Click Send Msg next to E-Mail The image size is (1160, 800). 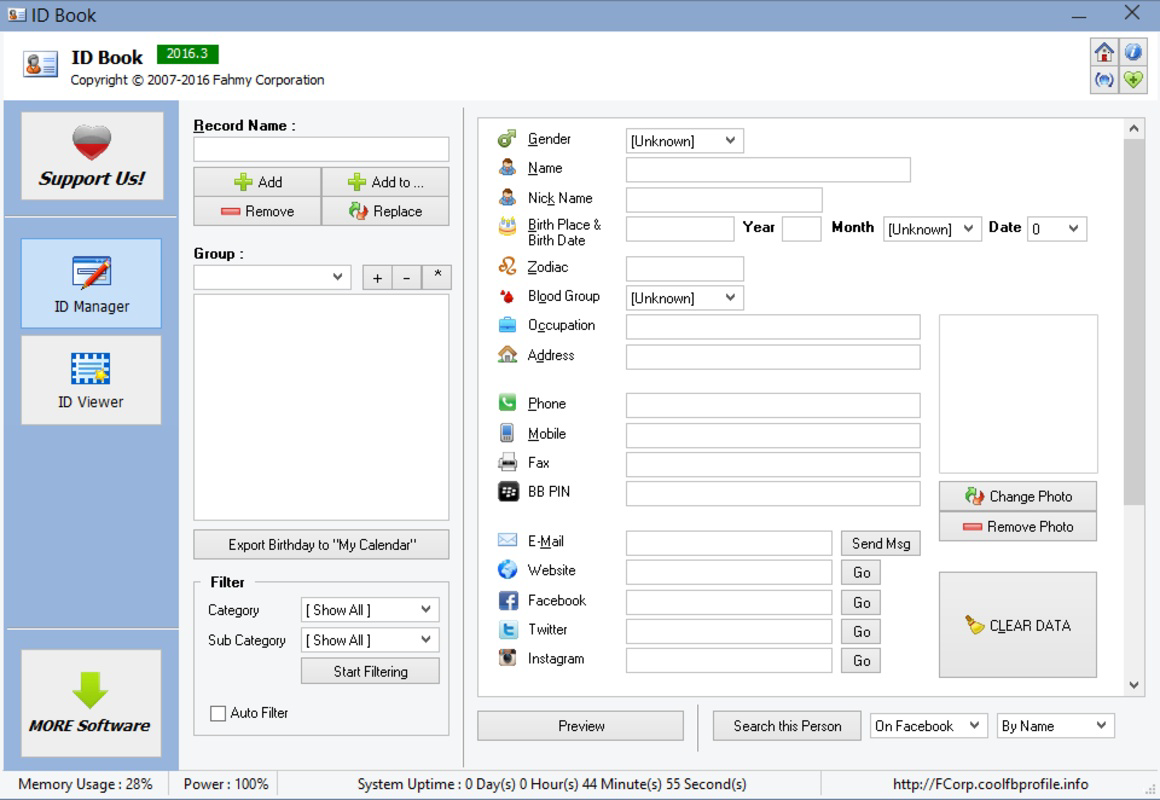coord(880,543)
